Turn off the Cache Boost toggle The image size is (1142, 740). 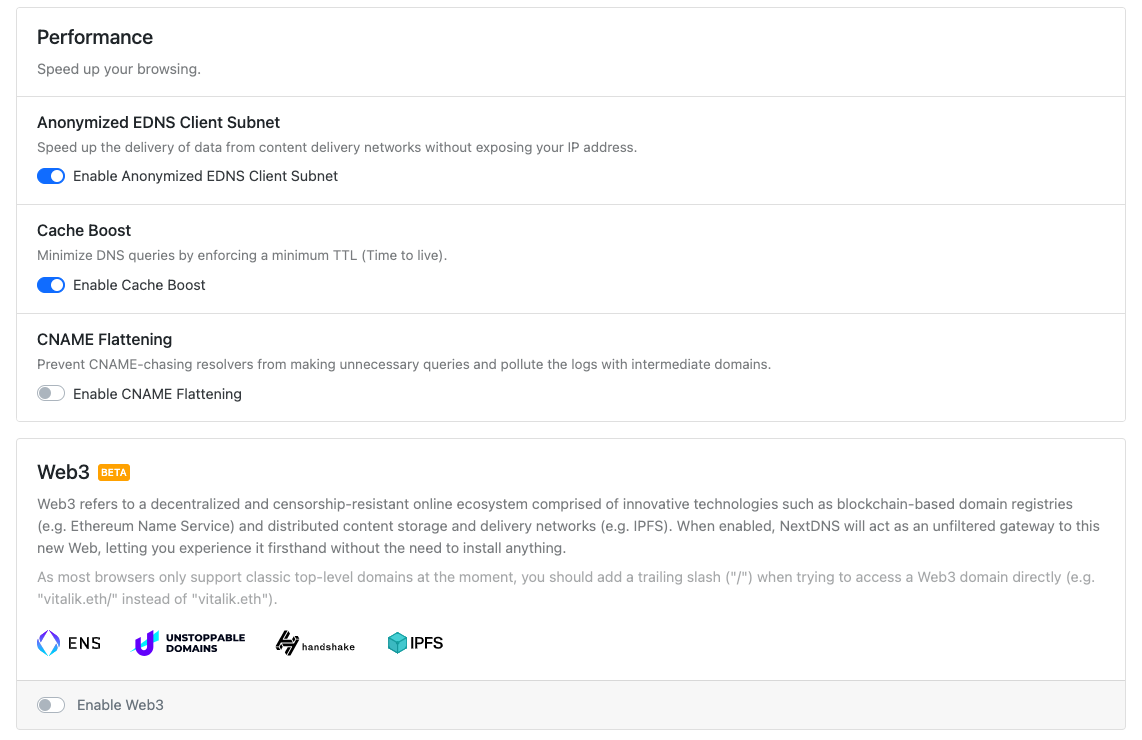pyautogui.click(x=51, y=285)
